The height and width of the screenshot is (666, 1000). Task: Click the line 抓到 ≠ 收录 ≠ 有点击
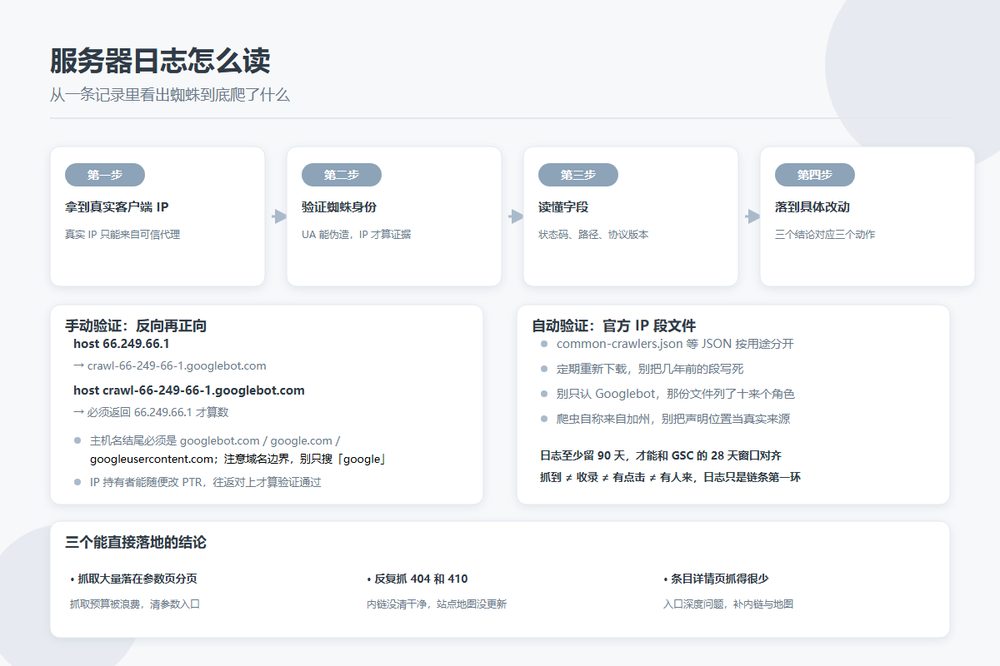670,477
